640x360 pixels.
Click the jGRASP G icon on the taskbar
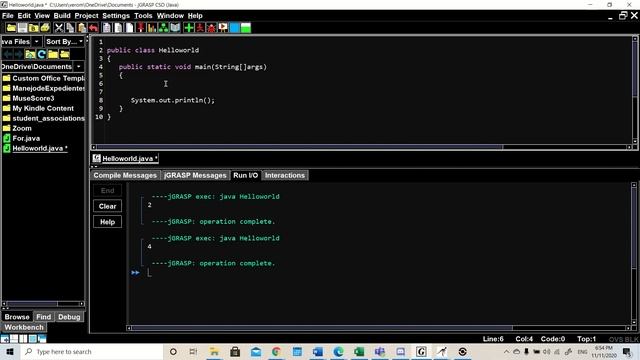click(421, 351)
